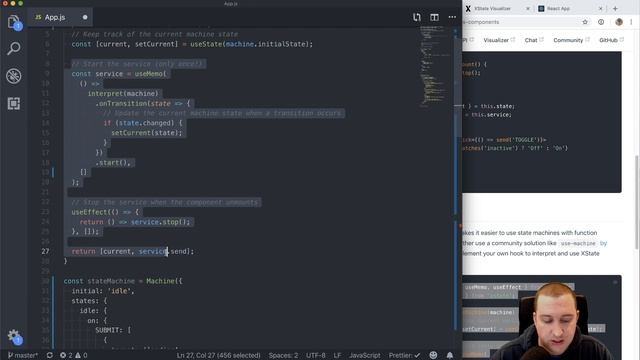Image resolution: width=640 pixels, height=360 pixels.
Task: Open the Explorer view in activity bar
Action: coord(14,22)
